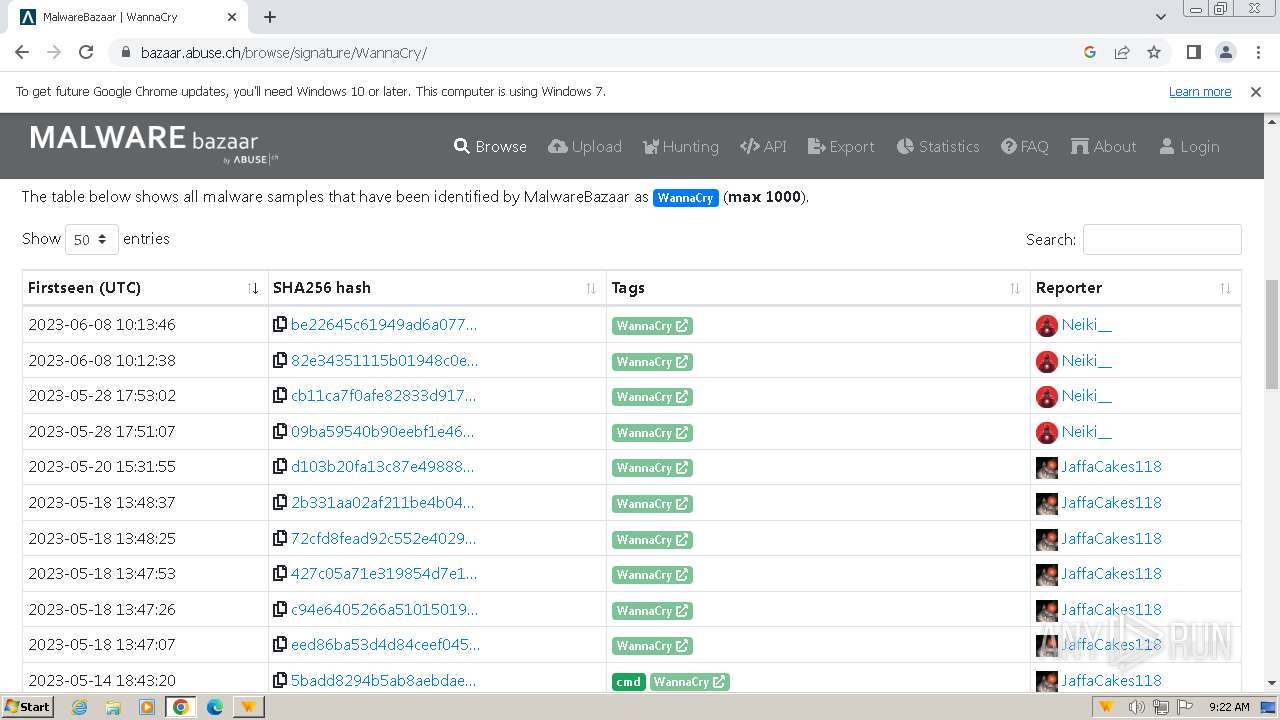
Task: Copy hash 5badd8294b5ab8aebdae via its copy icon
Action: pyautogui.click(x=280, y=680)
